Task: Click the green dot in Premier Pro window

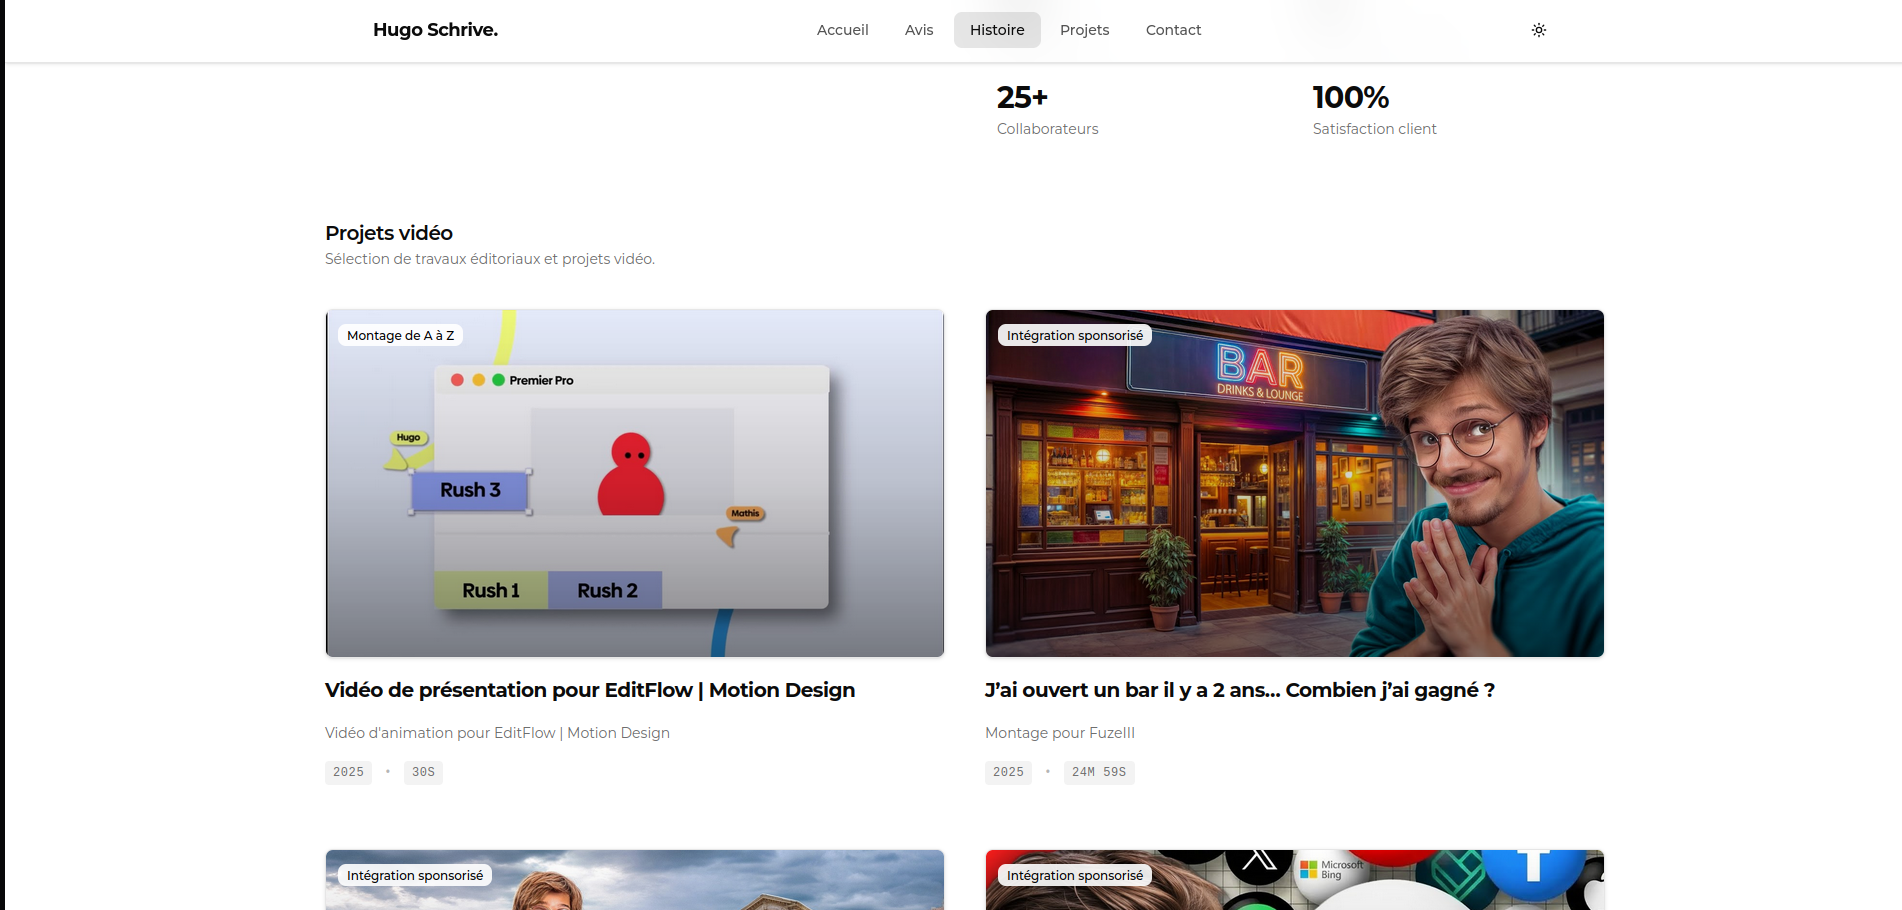Action: (x=498, y=380)
